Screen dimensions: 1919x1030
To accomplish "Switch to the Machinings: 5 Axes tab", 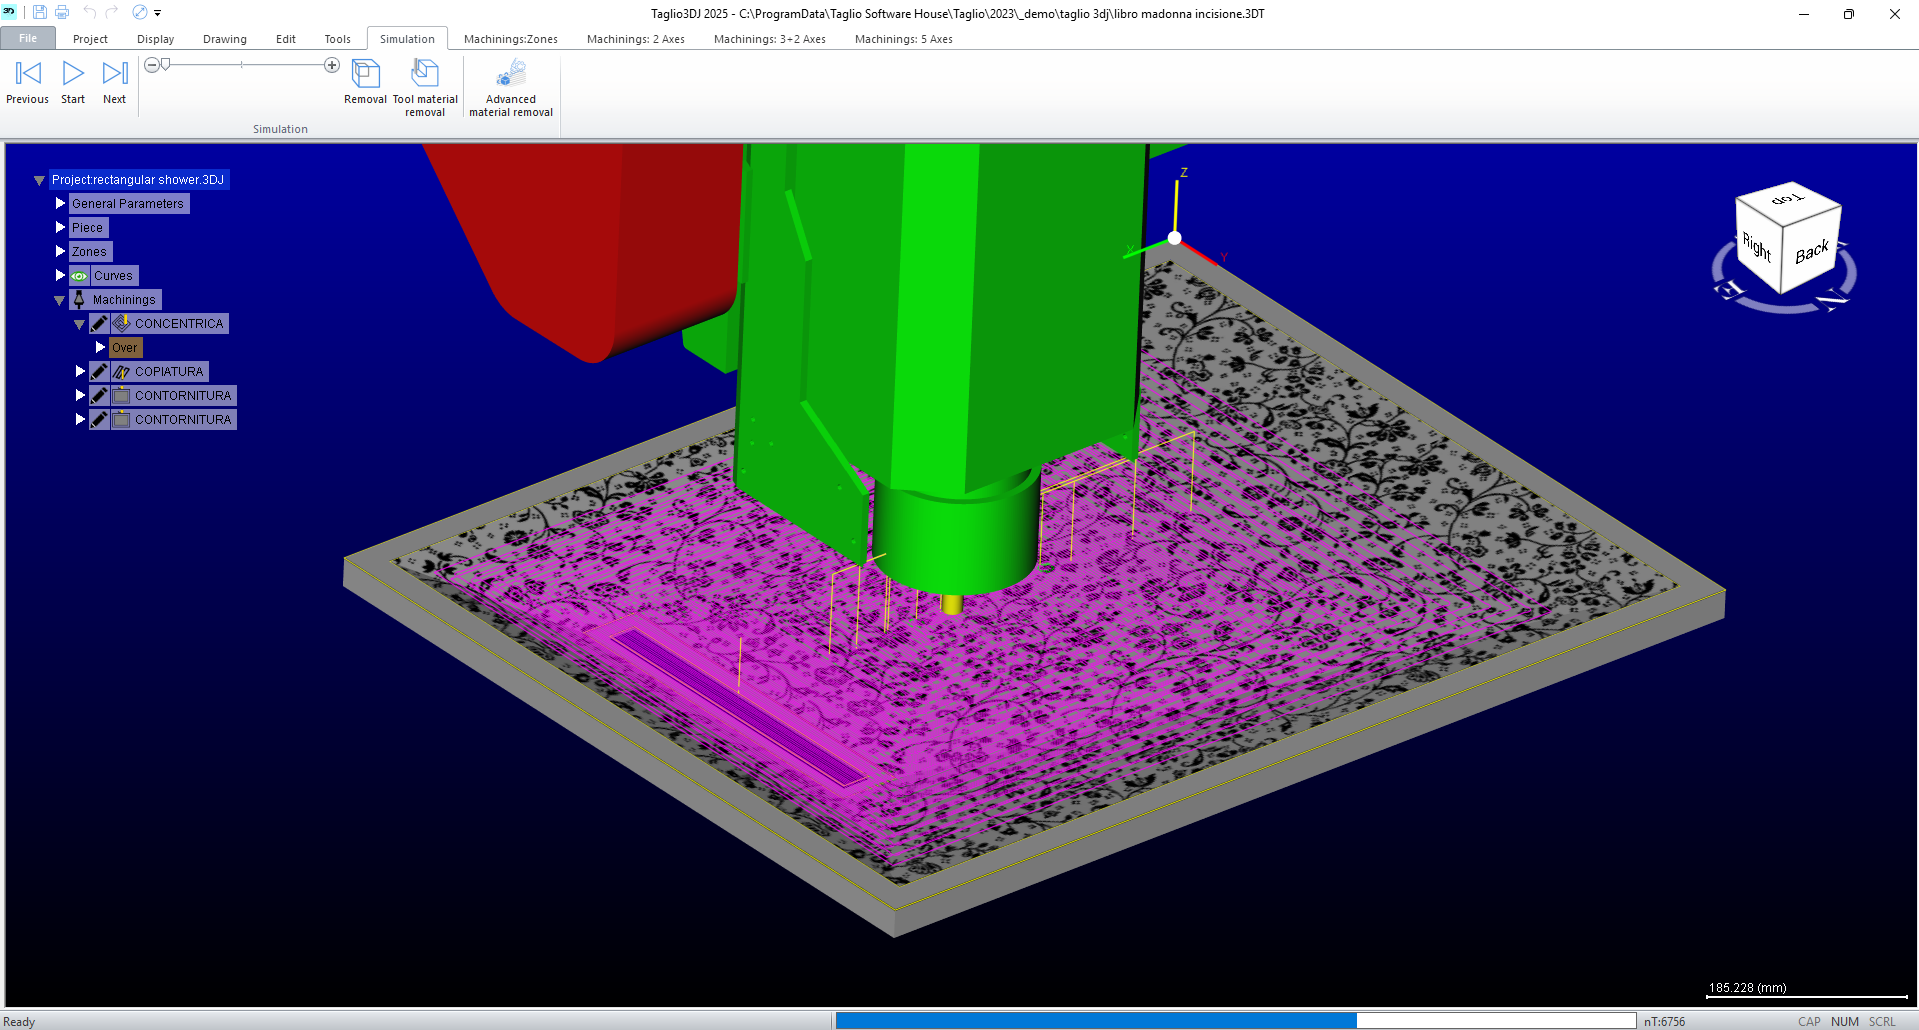I will [903, 39].
